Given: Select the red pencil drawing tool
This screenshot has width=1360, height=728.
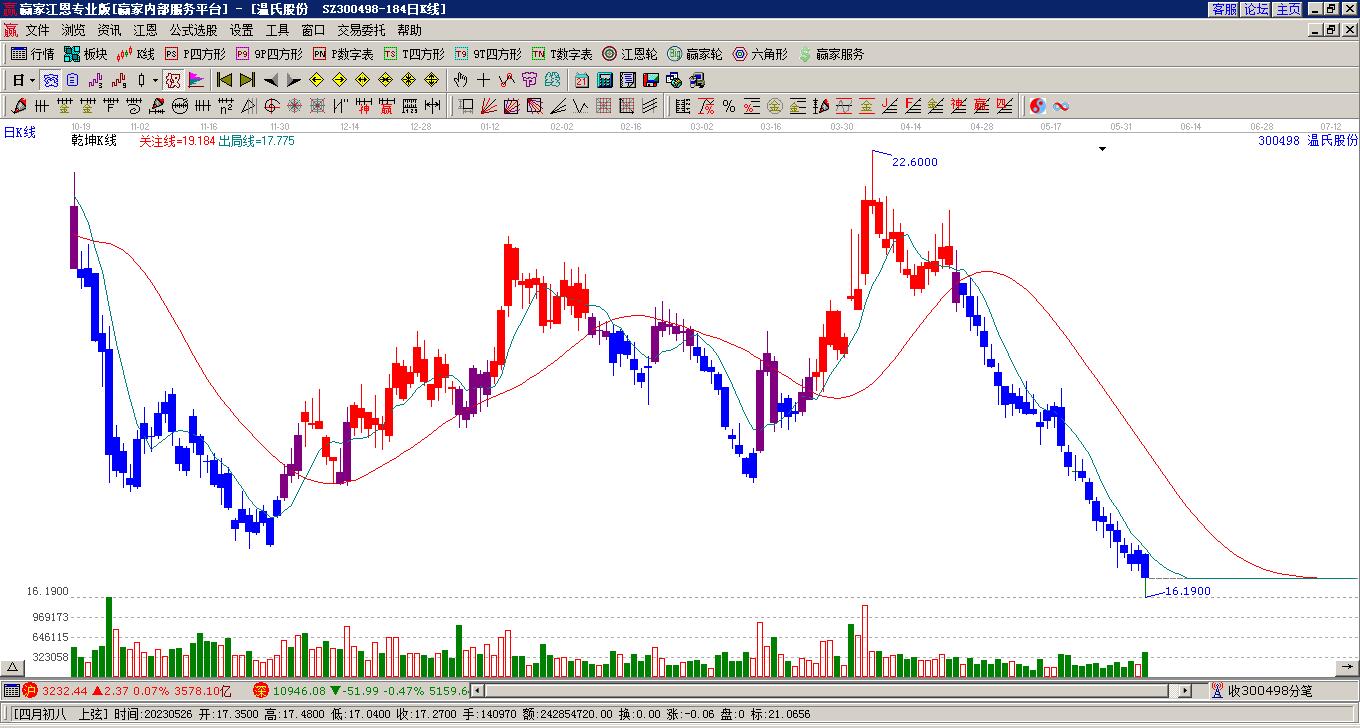Looking at the screenshot, I should (19, 106).
